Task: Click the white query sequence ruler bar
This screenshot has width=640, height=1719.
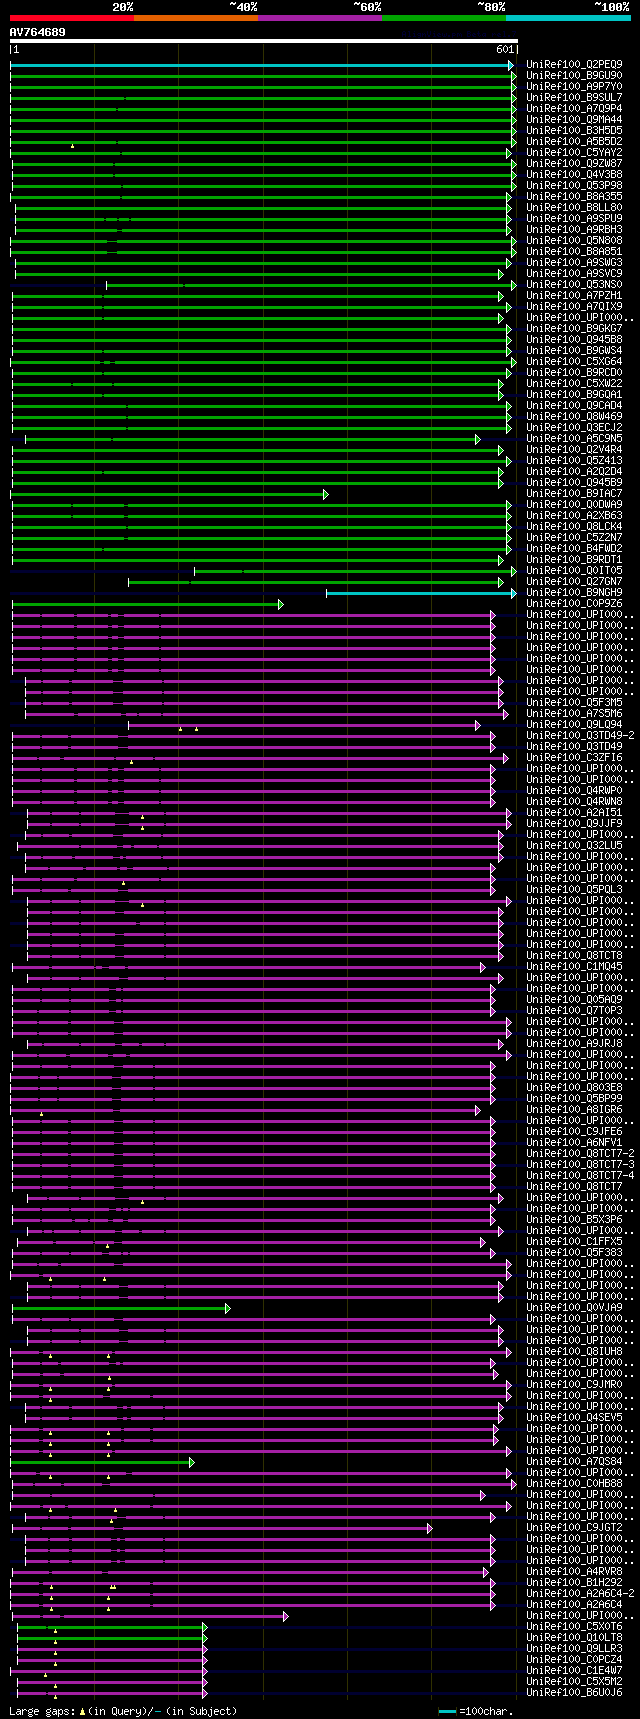Action: (x=264, y=41)
